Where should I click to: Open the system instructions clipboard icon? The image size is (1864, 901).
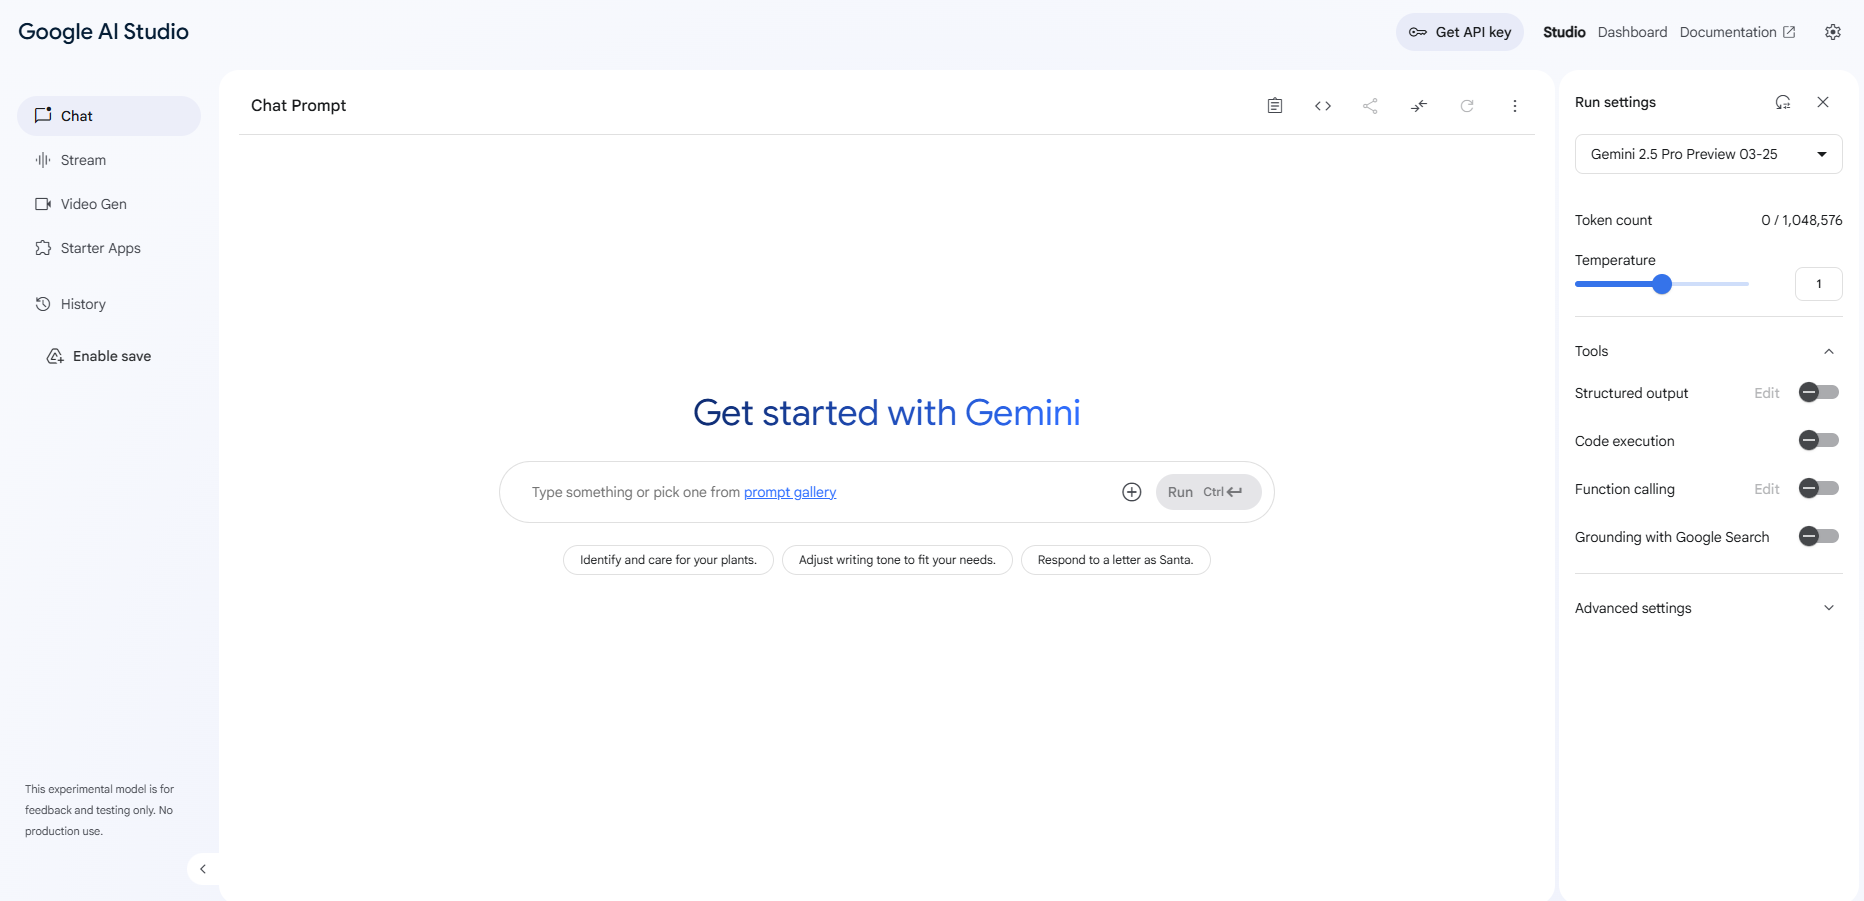click(x=1275, y=106)
